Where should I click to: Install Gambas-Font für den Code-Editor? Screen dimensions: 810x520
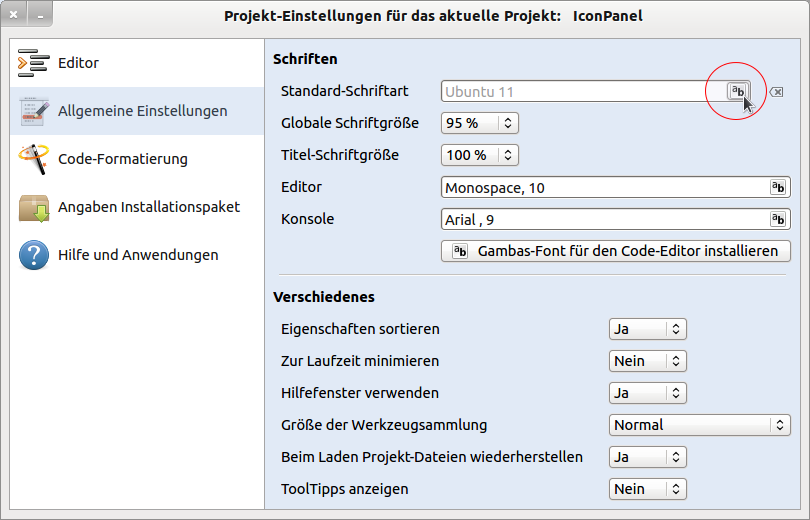coord(615,251)
